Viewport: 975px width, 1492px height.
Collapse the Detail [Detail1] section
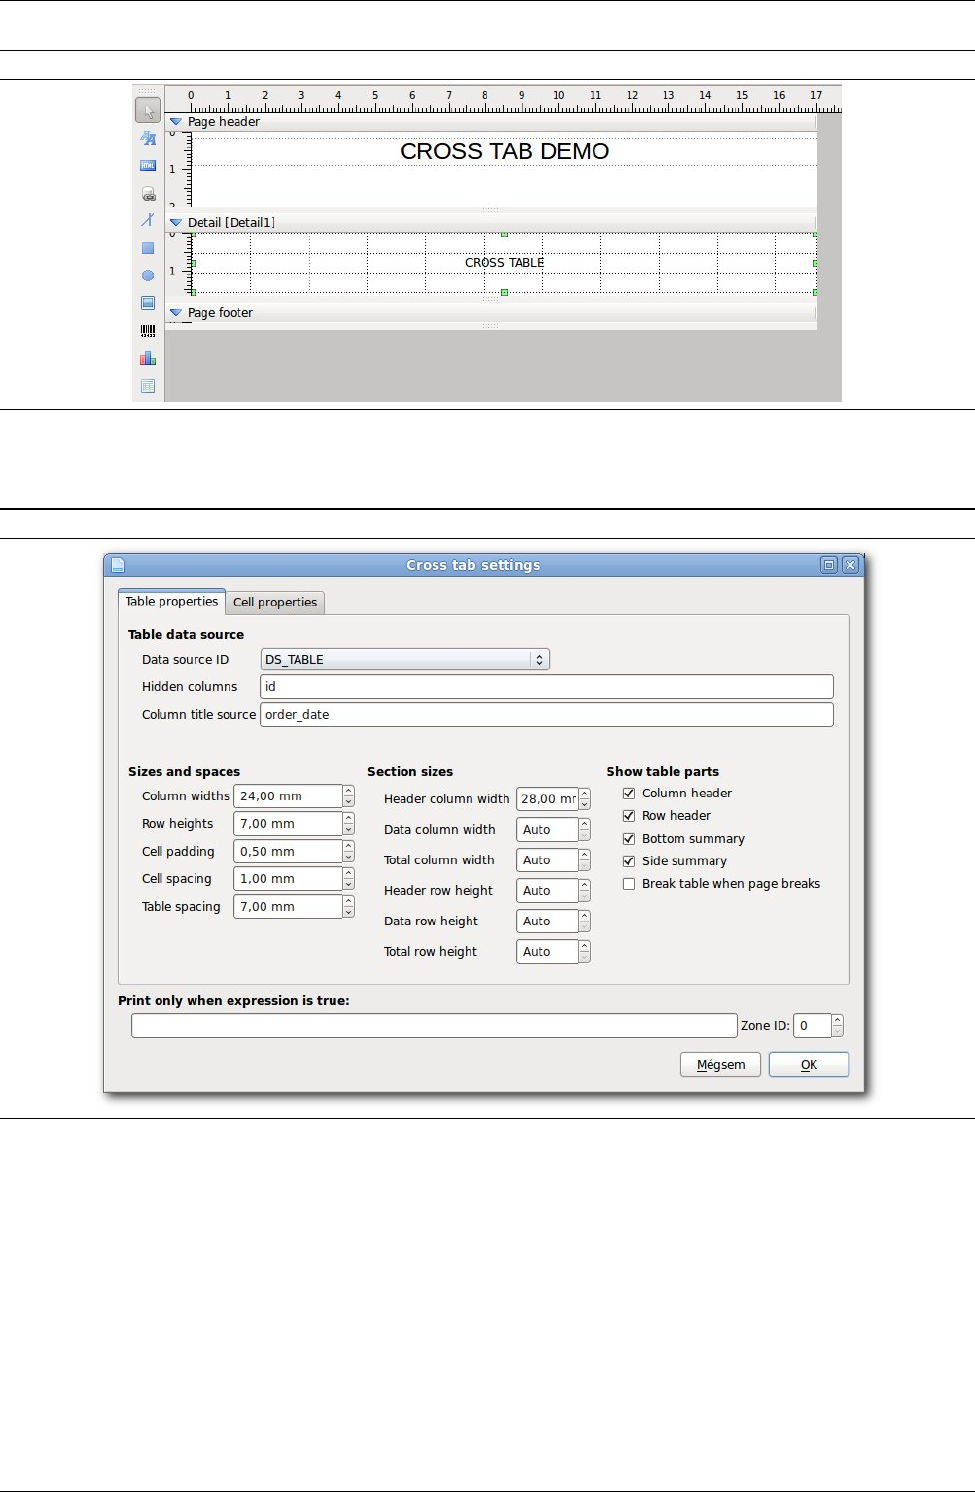176,223
